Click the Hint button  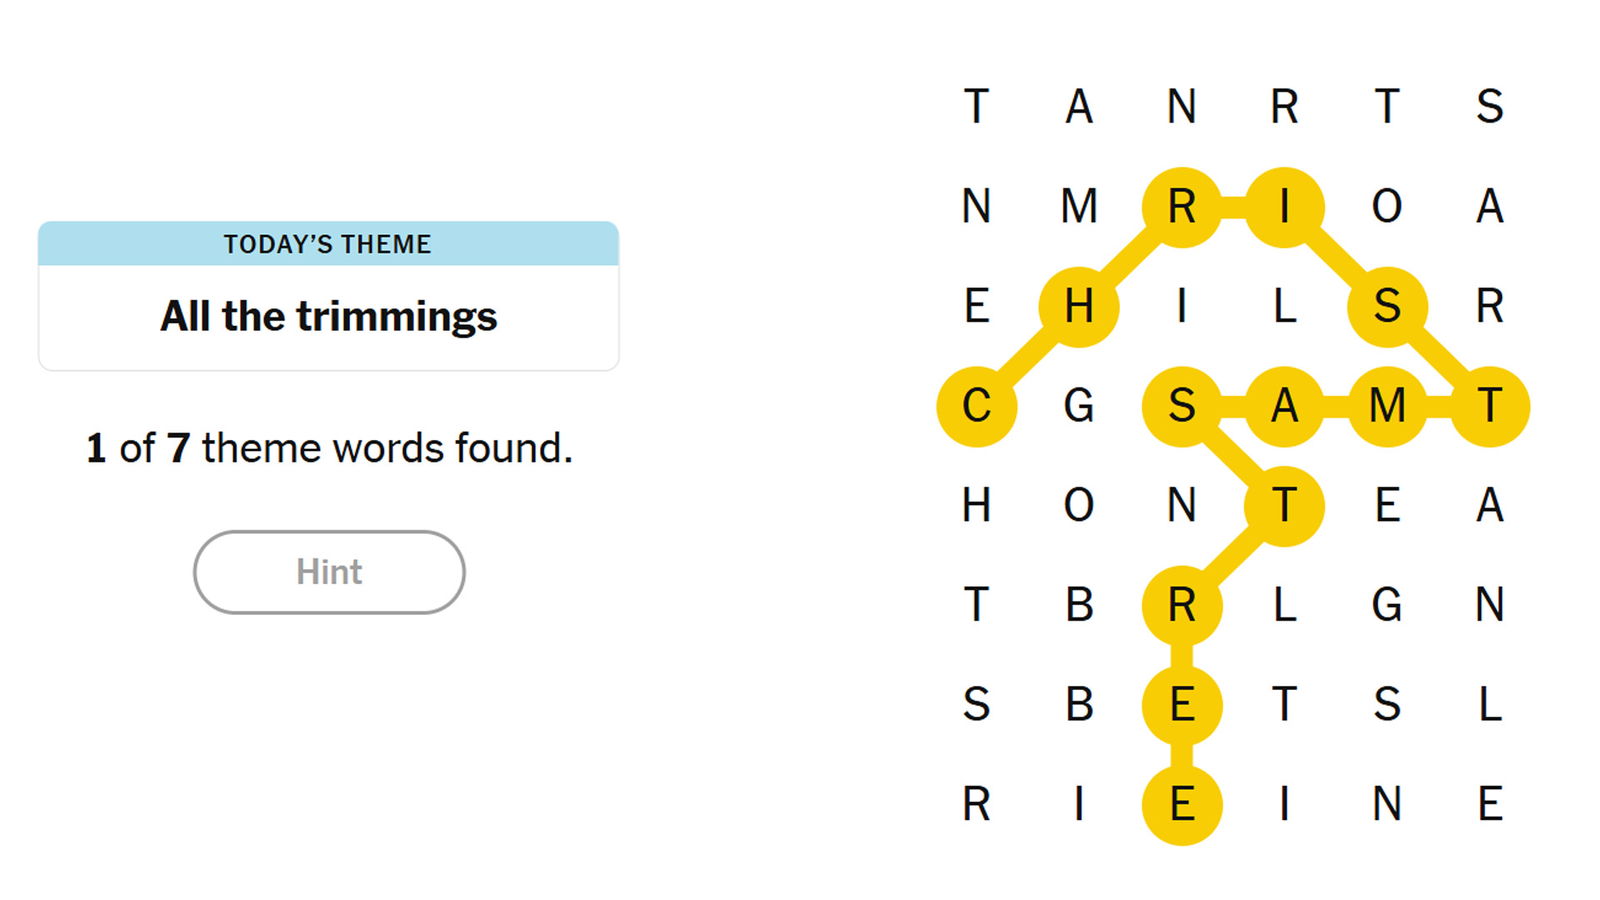click(x=329, y=572)
